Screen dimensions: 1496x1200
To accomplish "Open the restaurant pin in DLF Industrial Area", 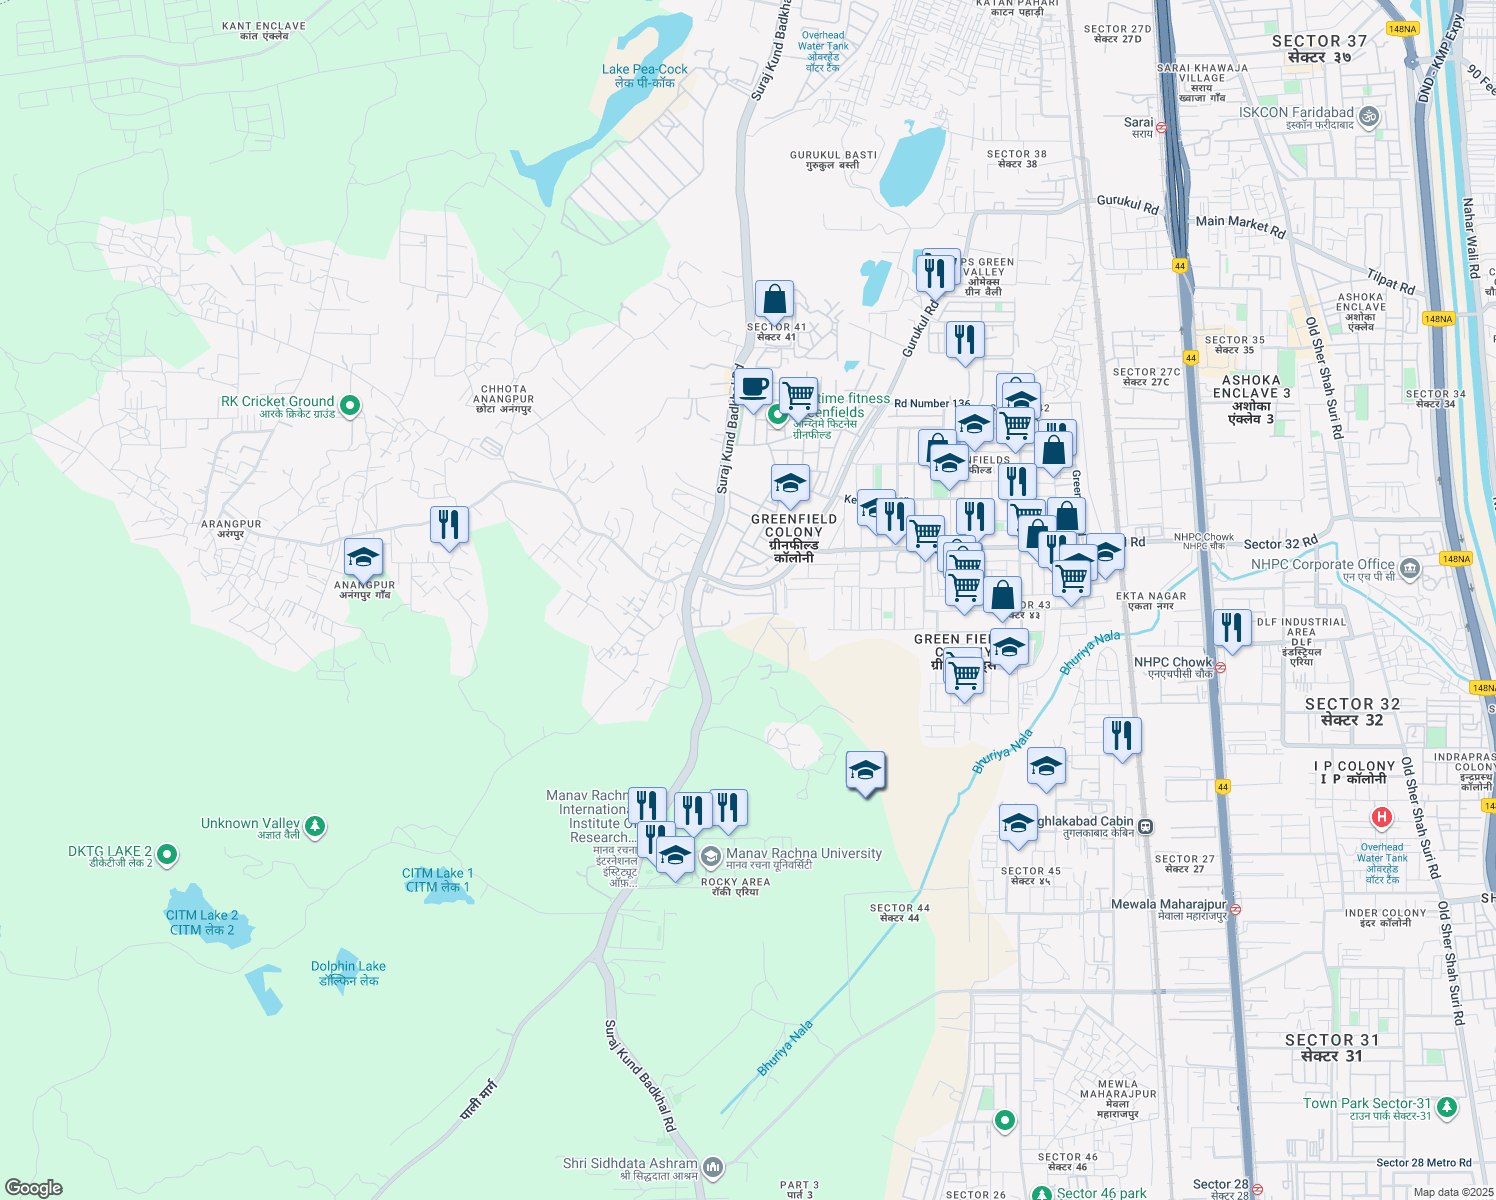I will (1233, 625).
